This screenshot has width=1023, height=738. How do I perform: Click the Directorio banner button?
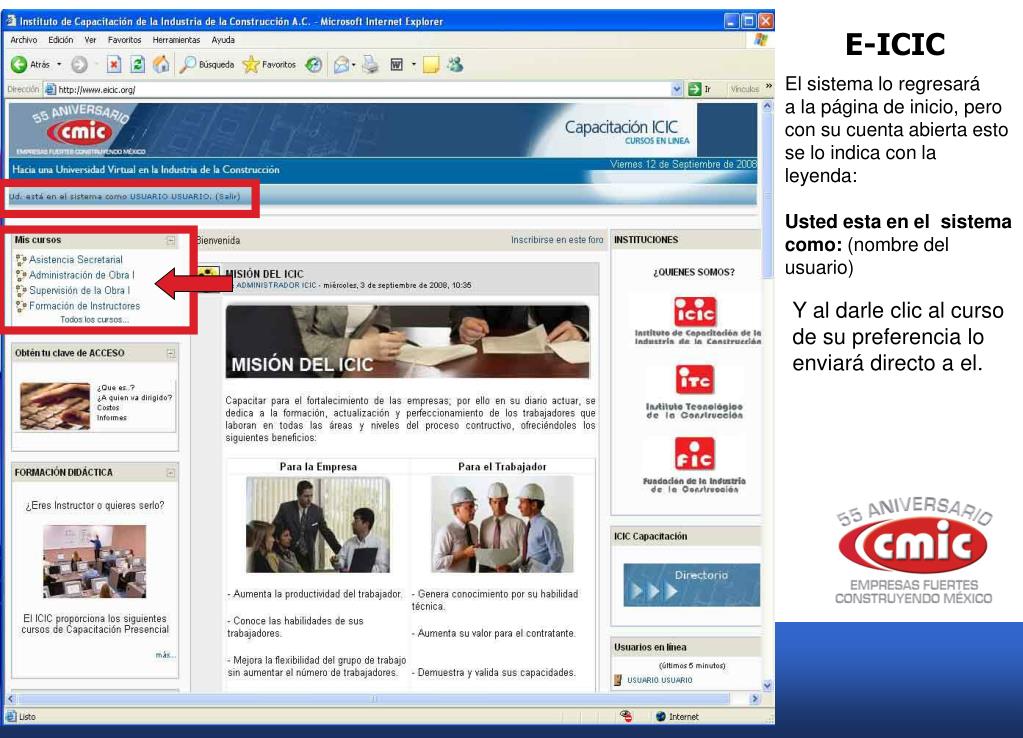click(x=692, y=585)
